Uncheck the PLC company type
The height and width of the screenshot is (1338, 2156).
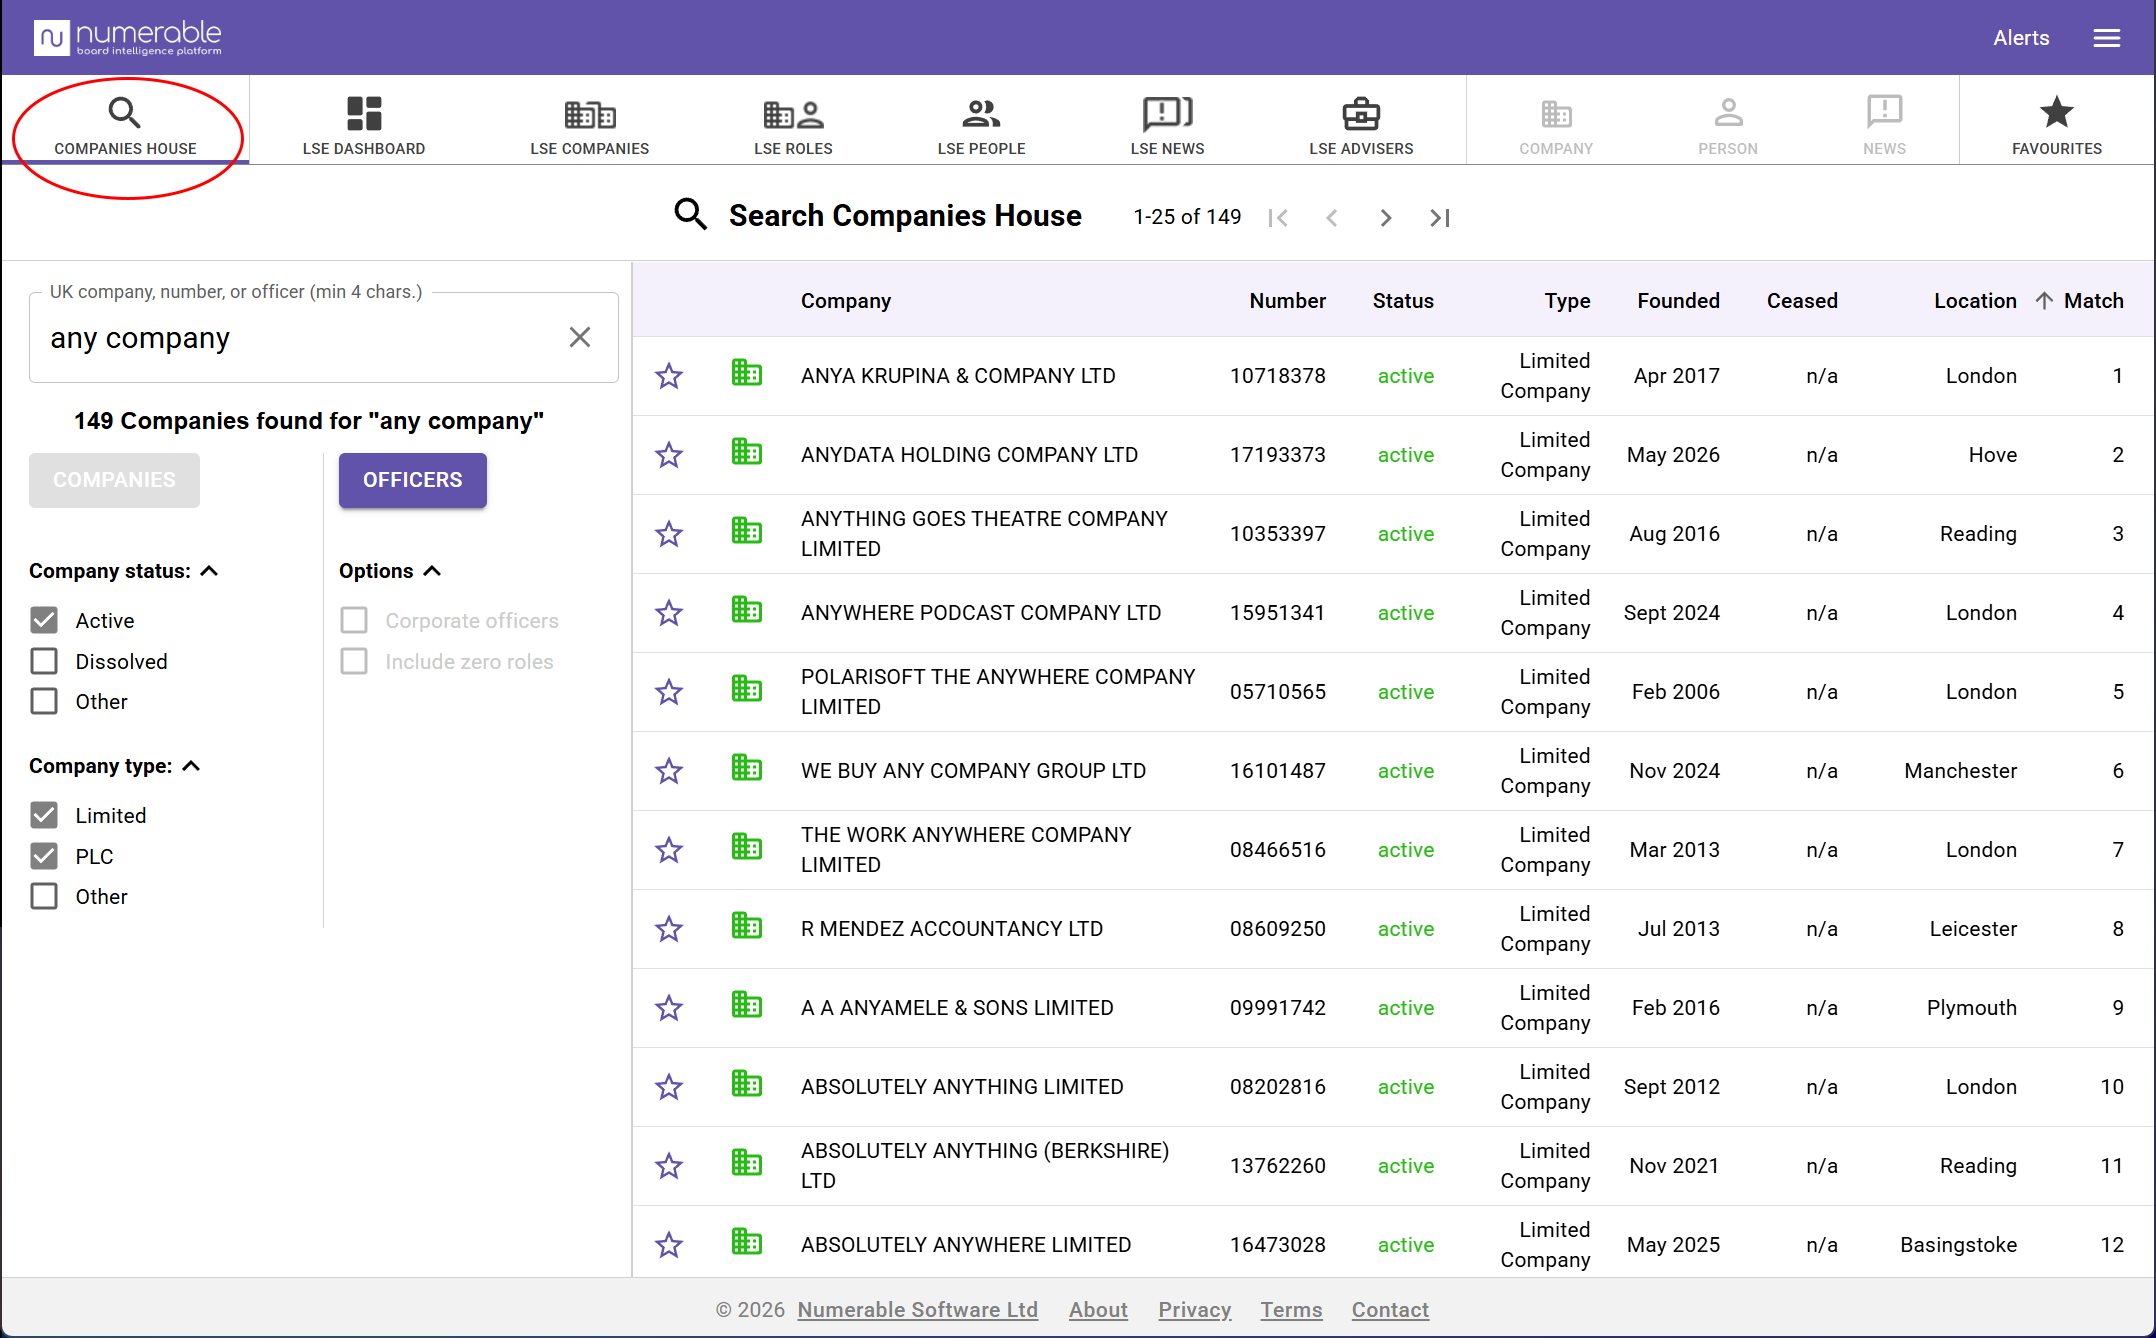(44, 856)
